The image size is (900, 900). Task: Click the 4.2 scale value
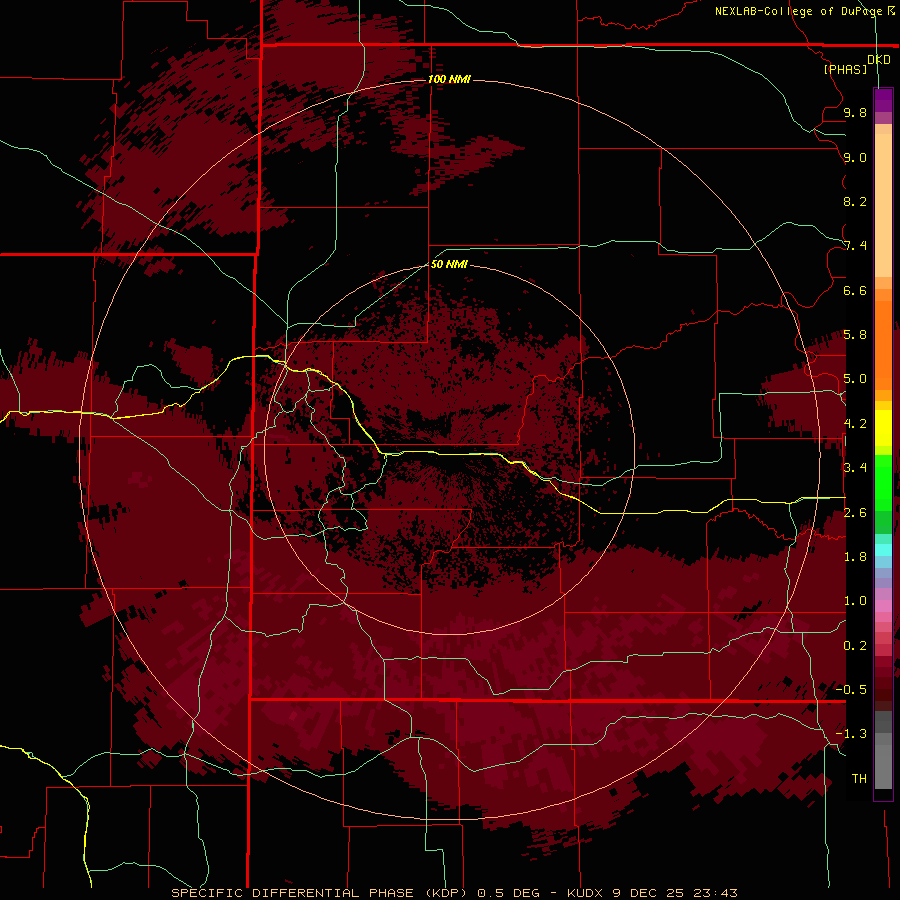point(855,424)
